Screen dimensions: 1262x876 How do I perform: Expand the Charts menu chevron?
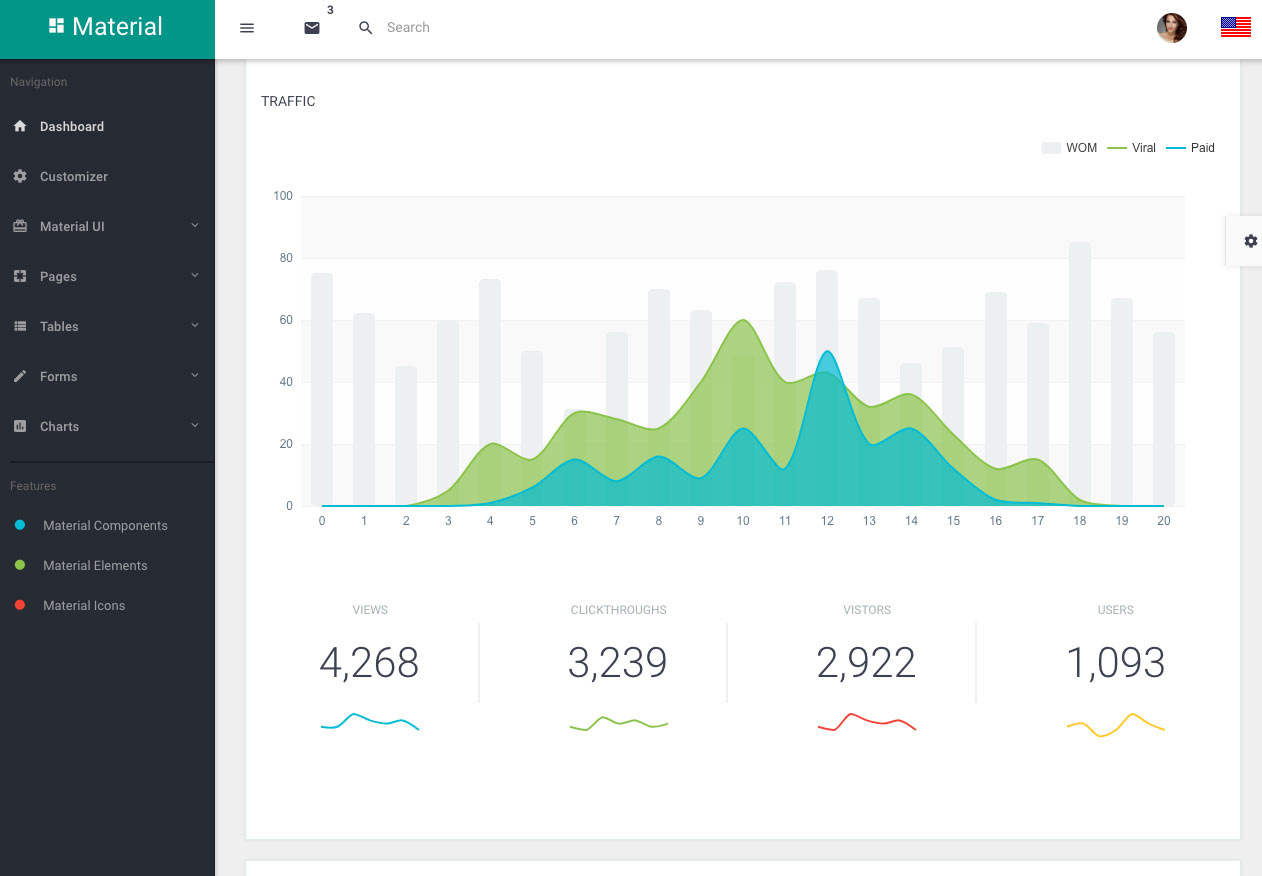(x=195, y=426)
